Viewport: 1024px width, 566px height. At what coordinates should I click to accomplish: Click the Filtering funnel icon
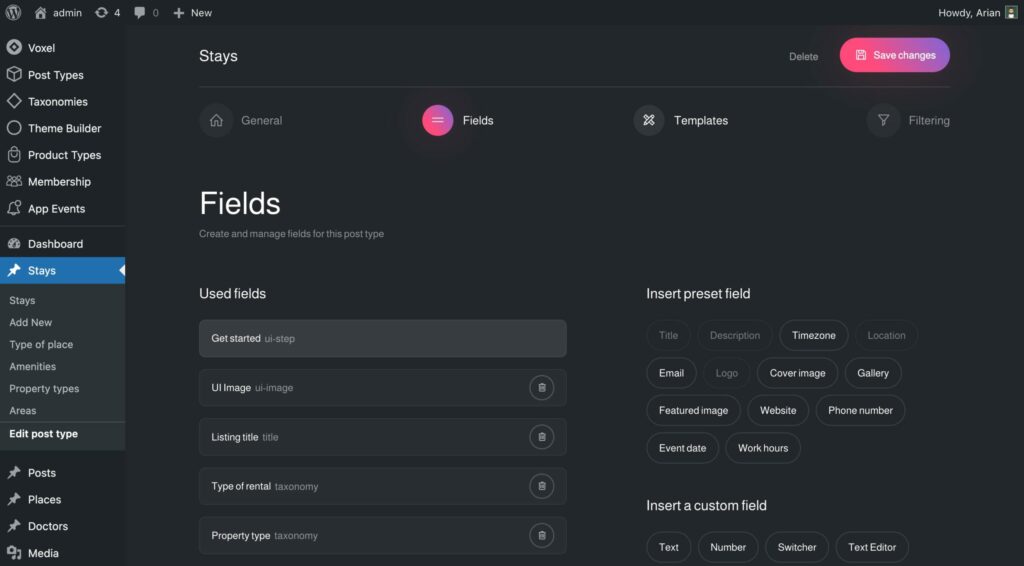883,120
